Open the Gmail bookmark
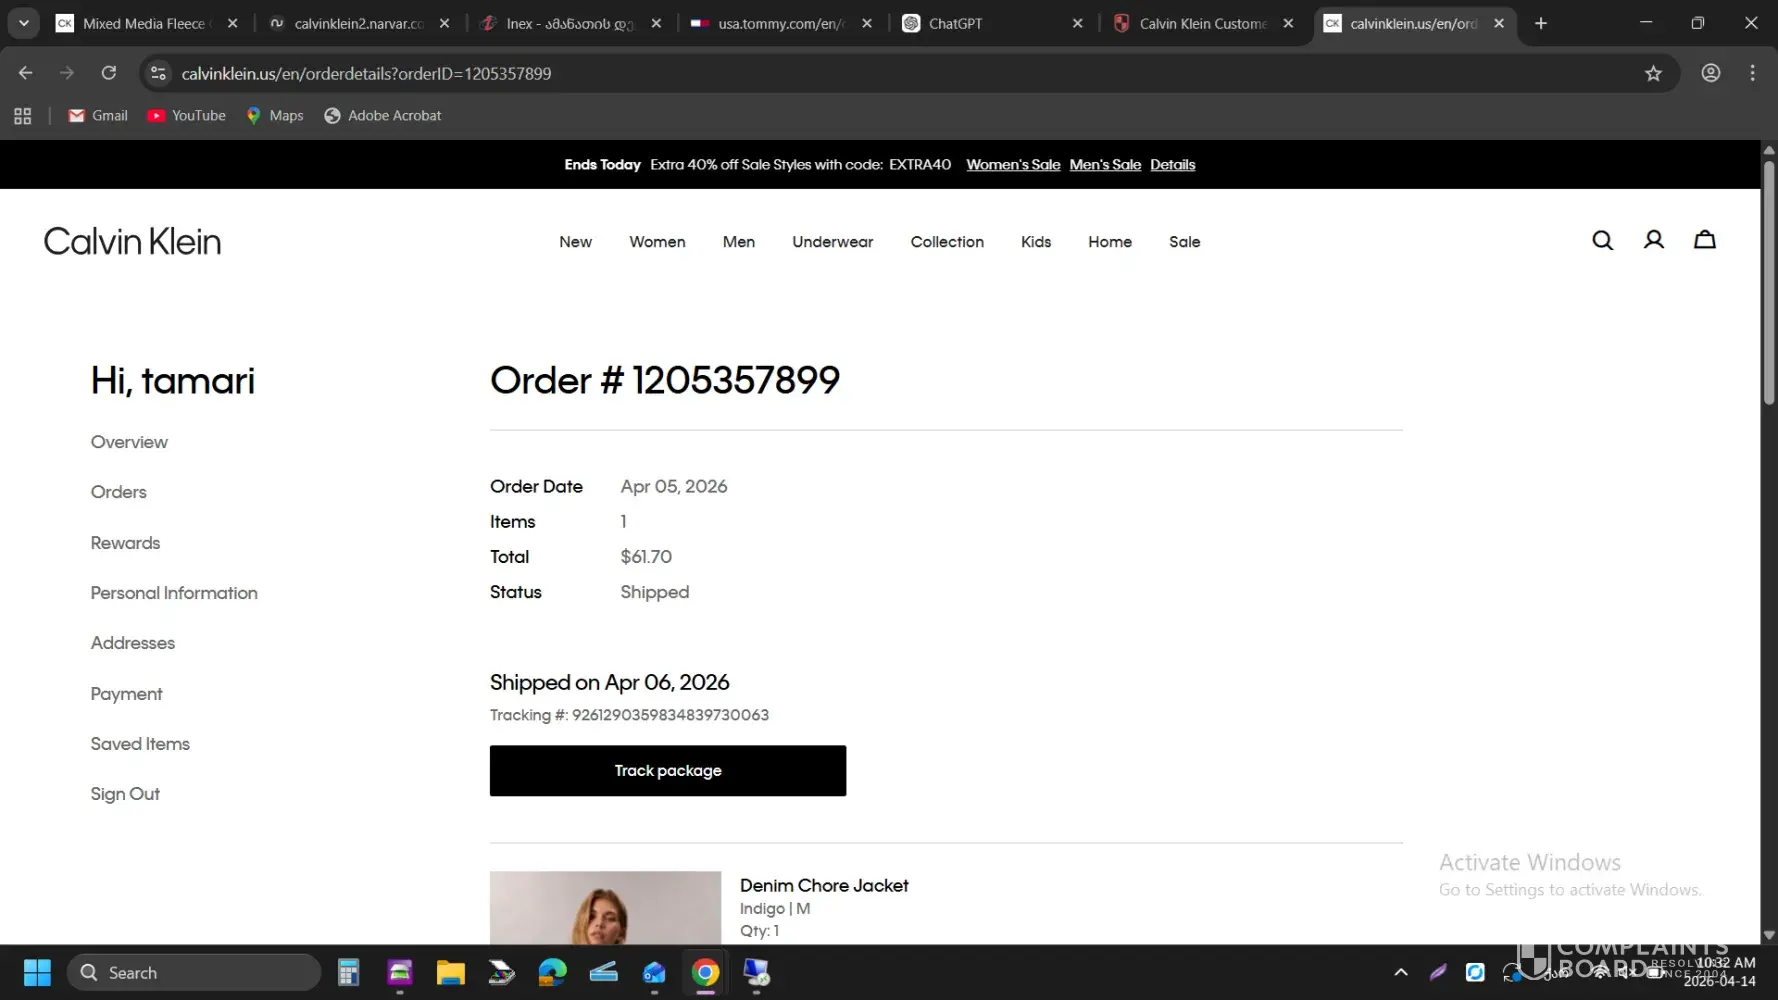This screenshot has height=1000, width=1778. click(x=98, y=116)
